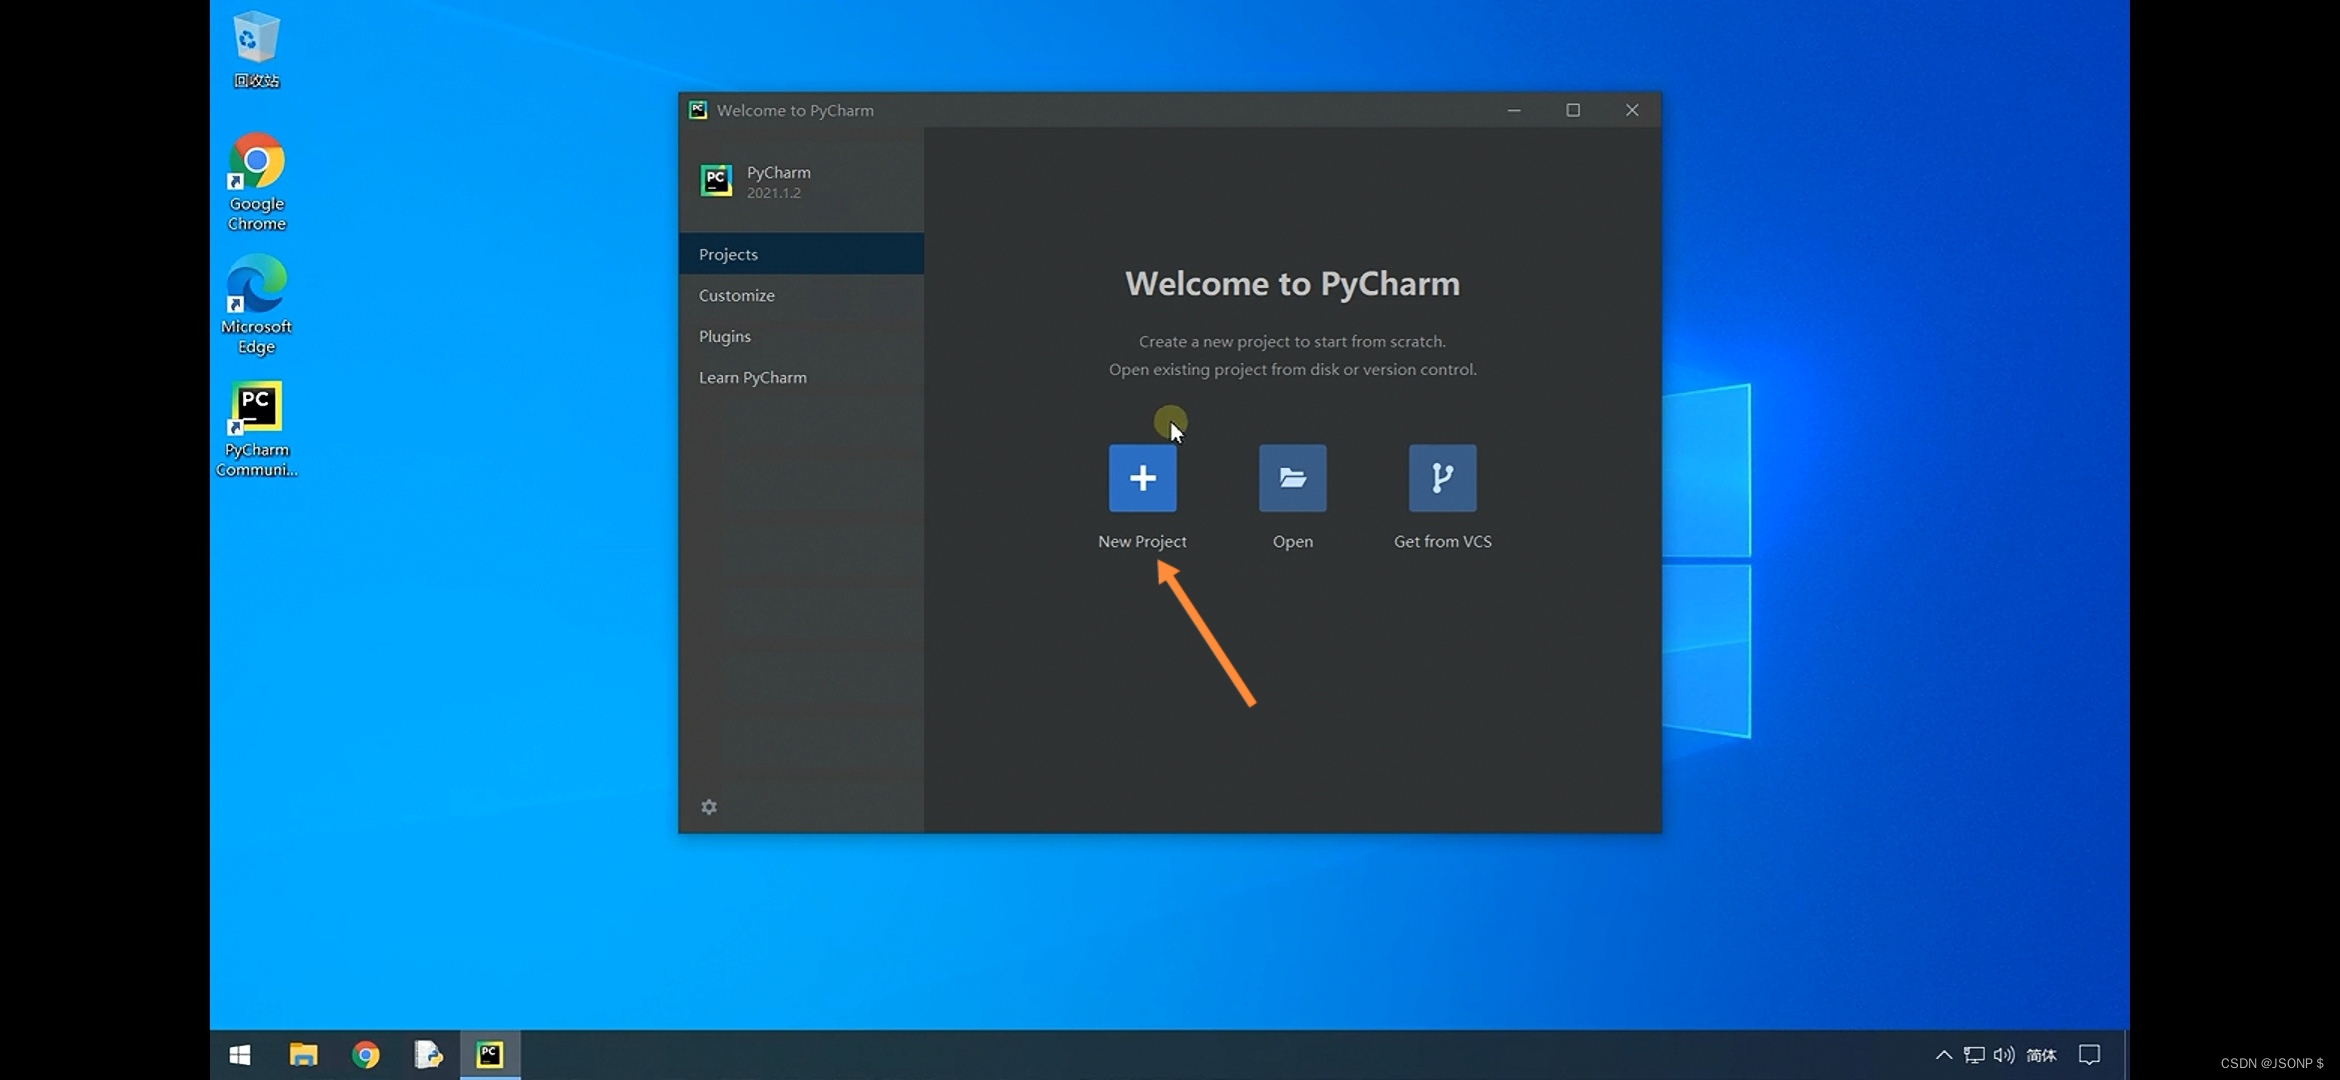Select Google Chrome desktop shortcut

click(x=256, y=183)
